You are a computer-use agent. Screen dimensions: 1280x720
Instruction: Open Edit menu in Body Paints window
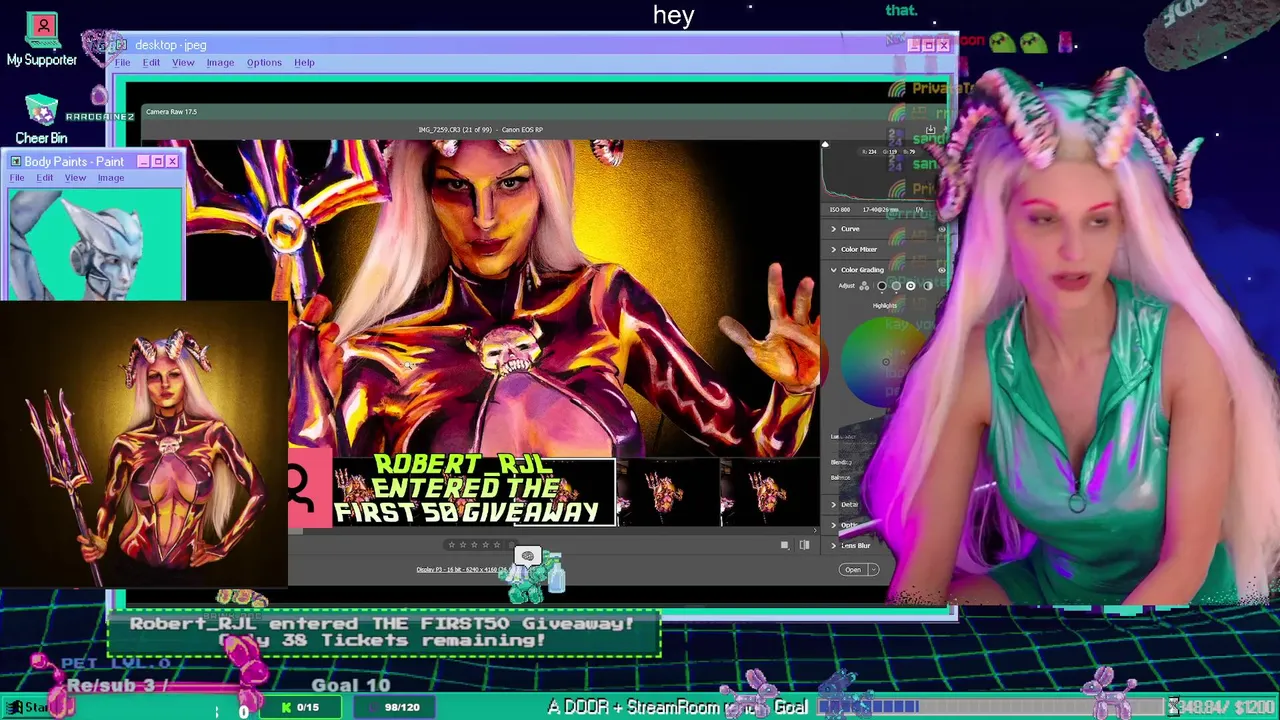click(x=45, y=177)
